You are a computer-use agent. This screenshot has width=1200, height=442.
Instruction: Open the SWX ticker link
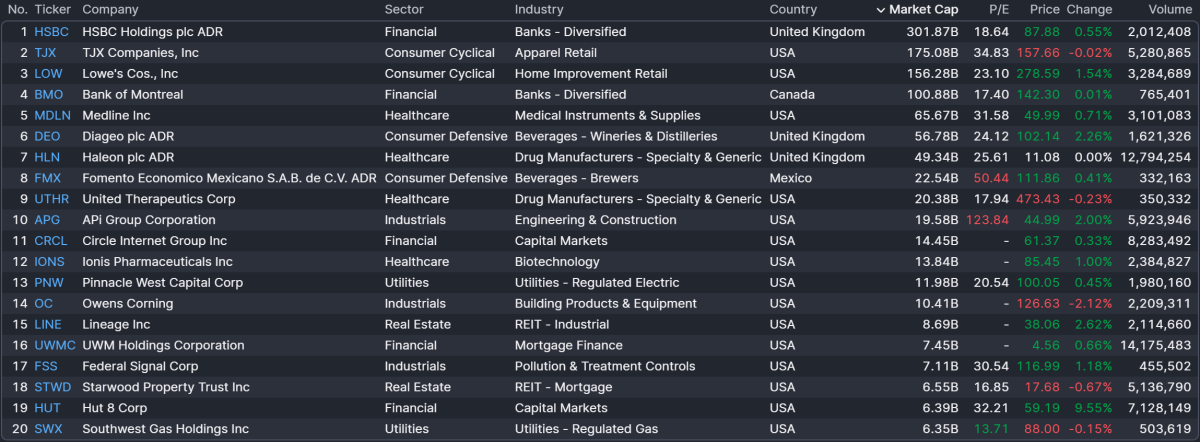click(48, 429)
